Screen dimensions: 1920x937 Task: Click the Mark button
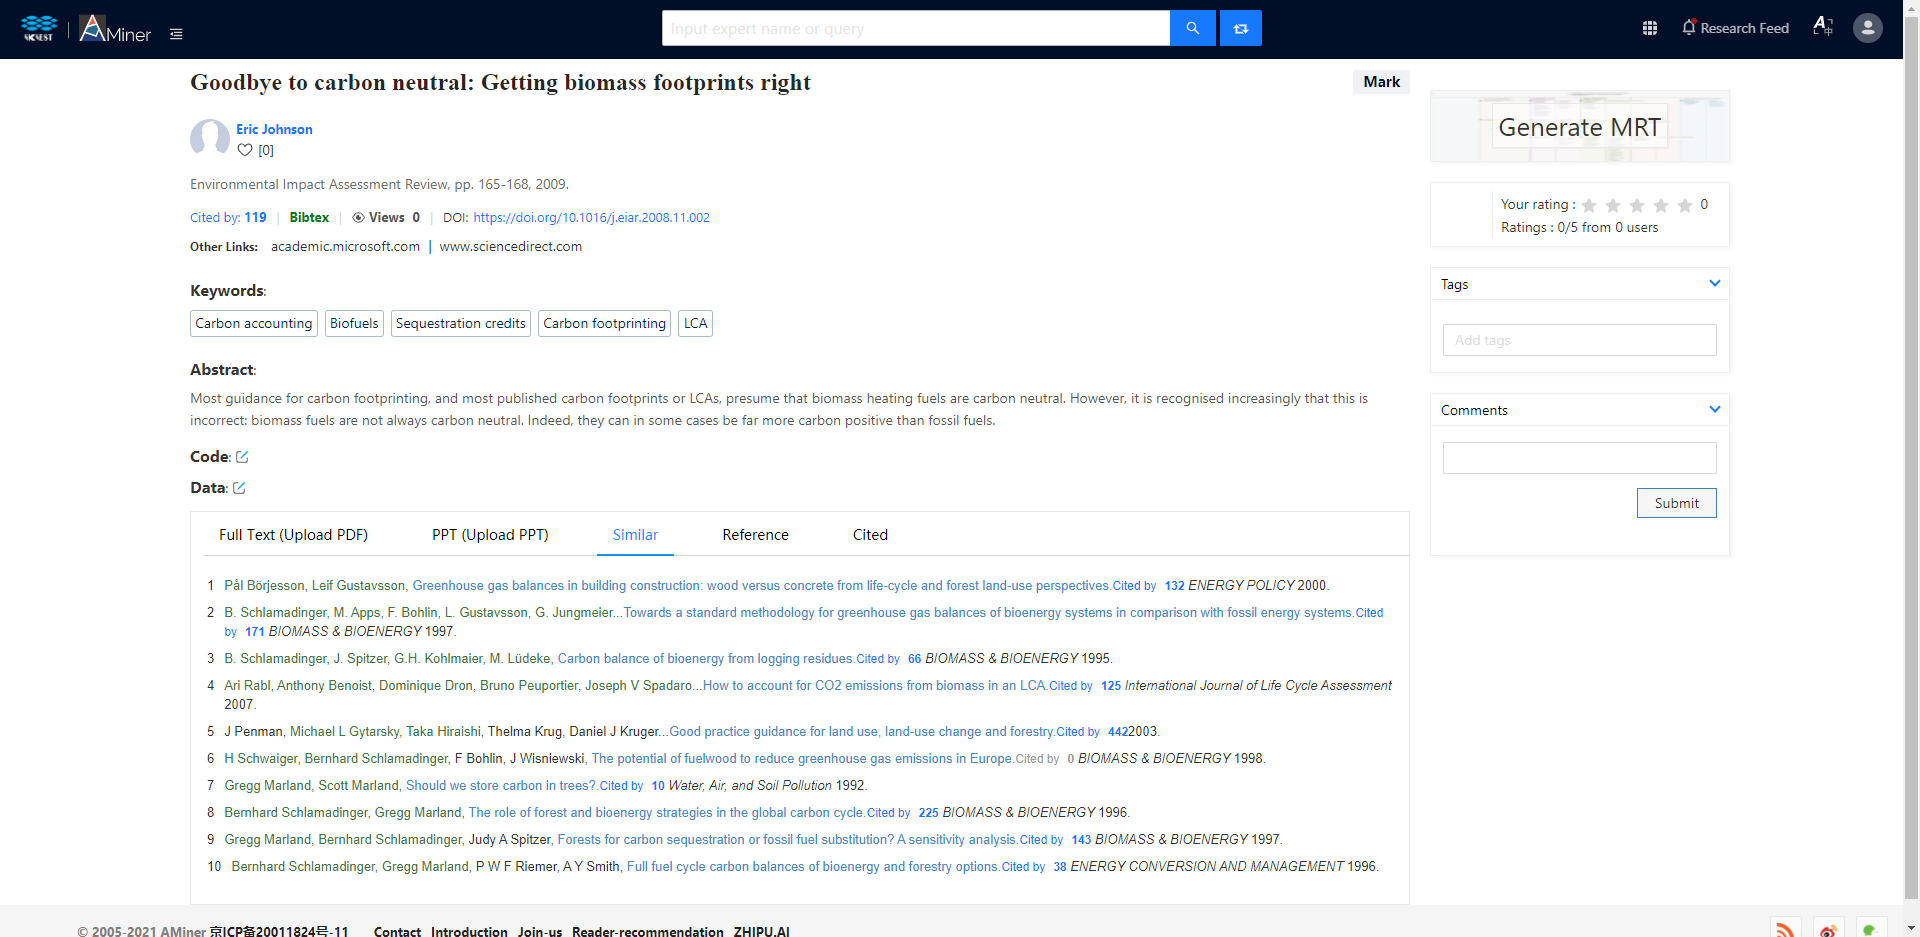[x=1381, y=82]
